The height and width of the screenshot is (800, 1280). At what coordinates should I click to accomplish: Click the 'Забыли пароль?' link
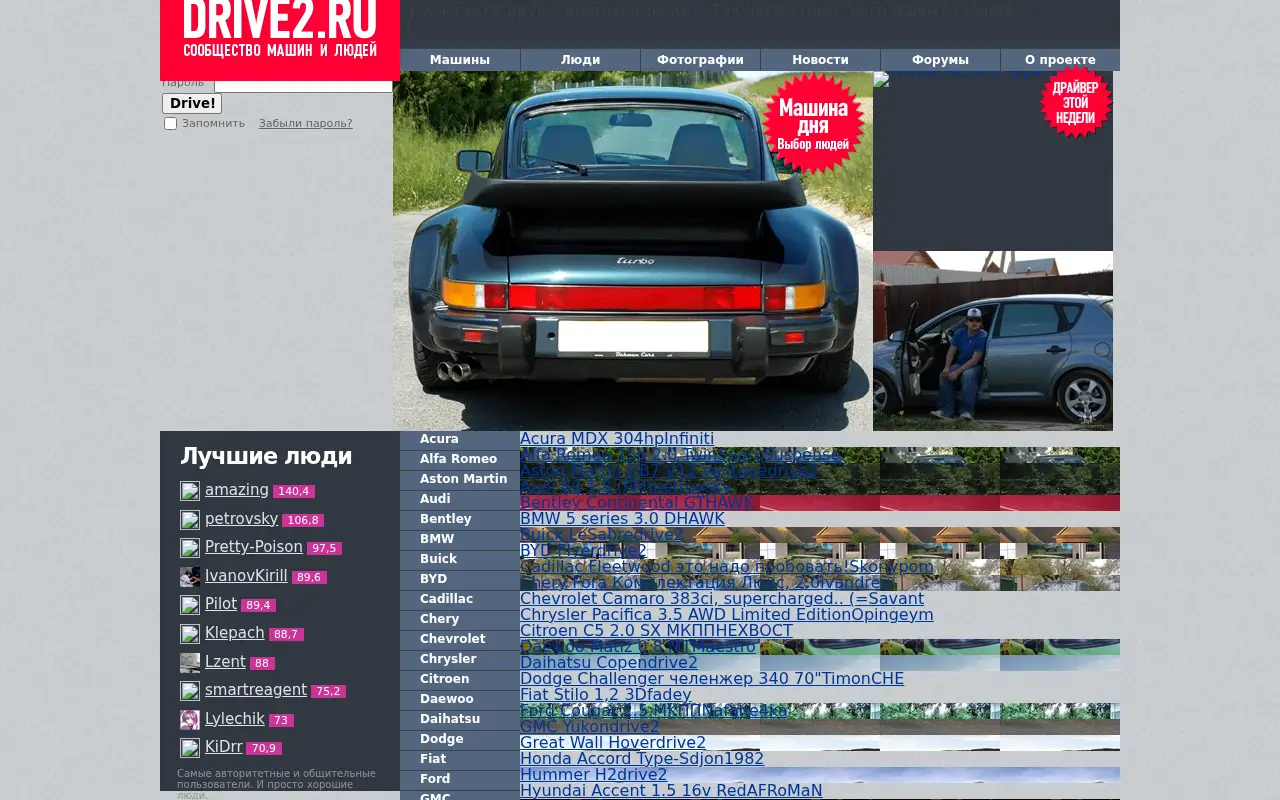point(305,124)
